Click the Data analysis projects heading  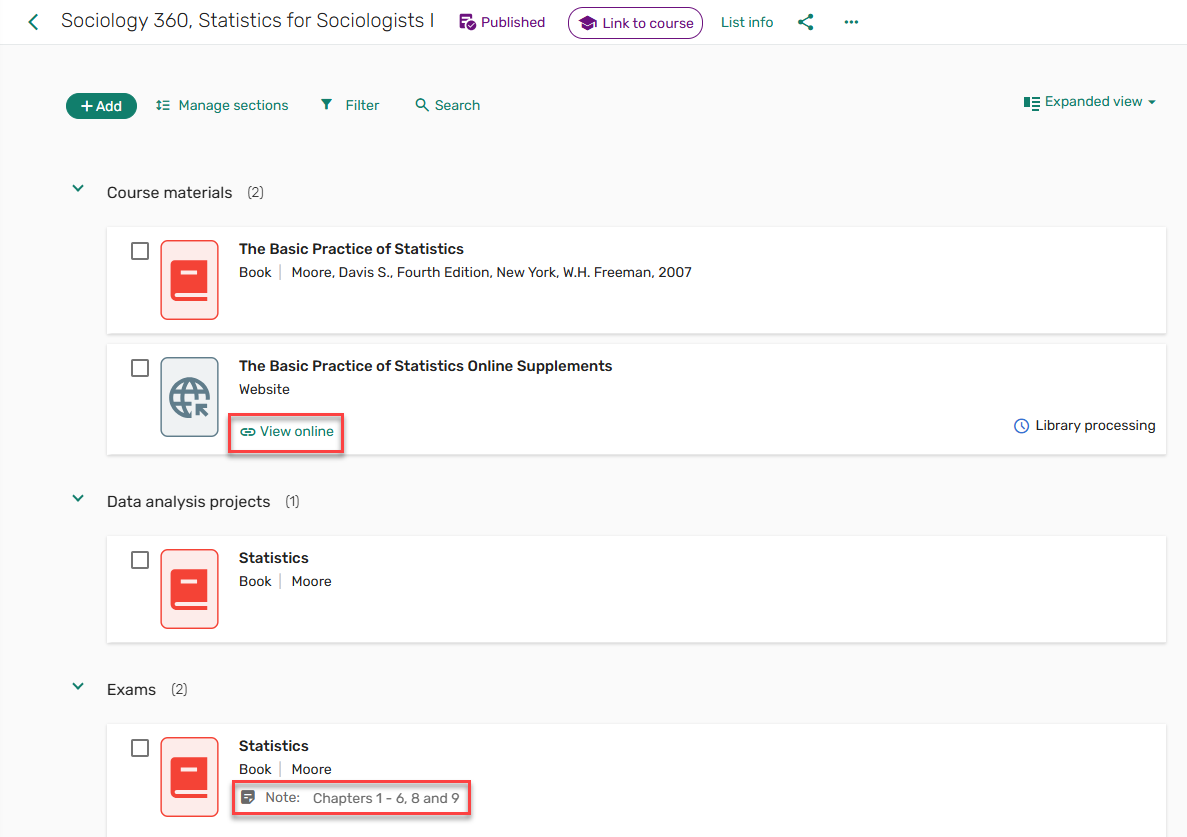(188, 502)
